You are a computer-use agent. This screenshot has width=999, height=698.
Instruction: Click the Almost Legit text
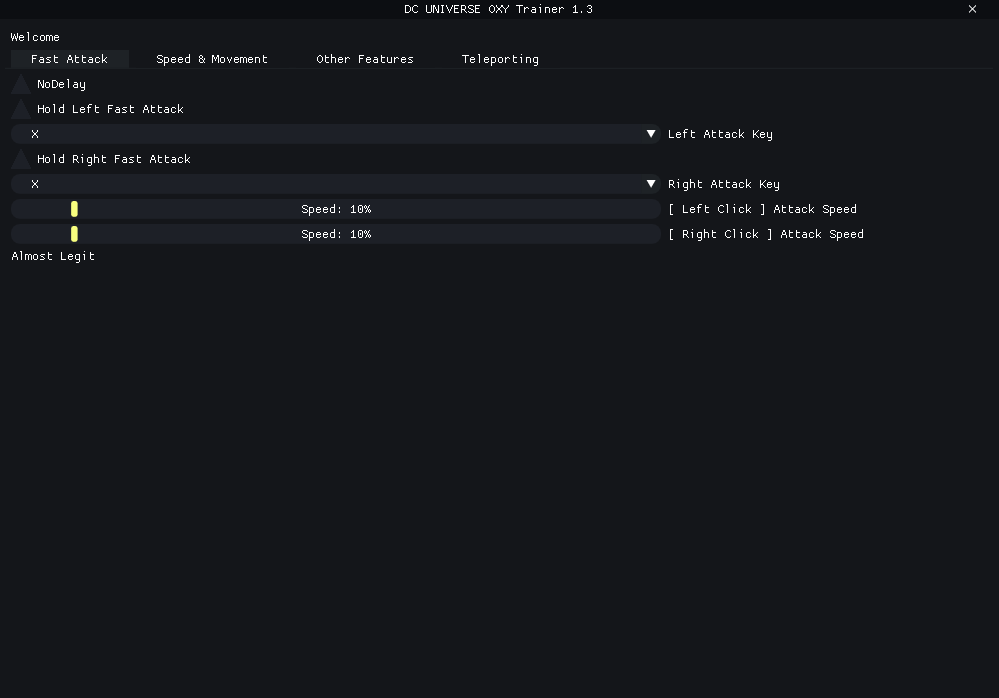point(53,256)
